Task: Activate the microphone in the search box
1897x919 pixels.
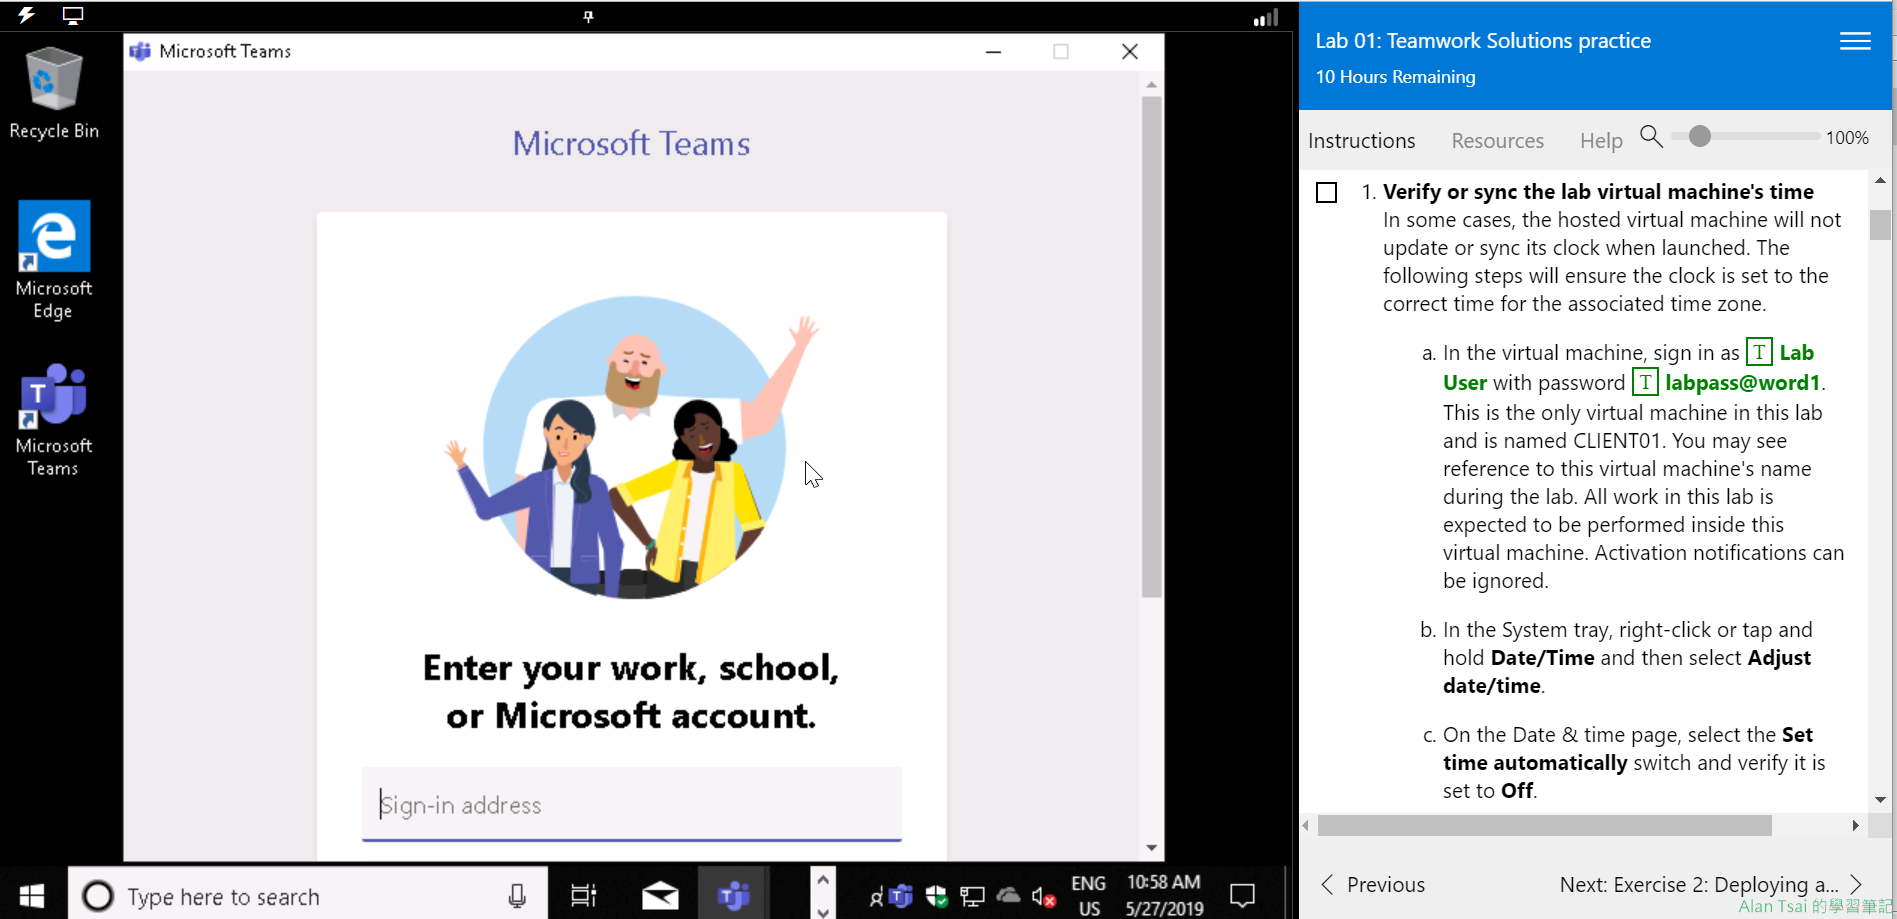Action: click(517, 896)
